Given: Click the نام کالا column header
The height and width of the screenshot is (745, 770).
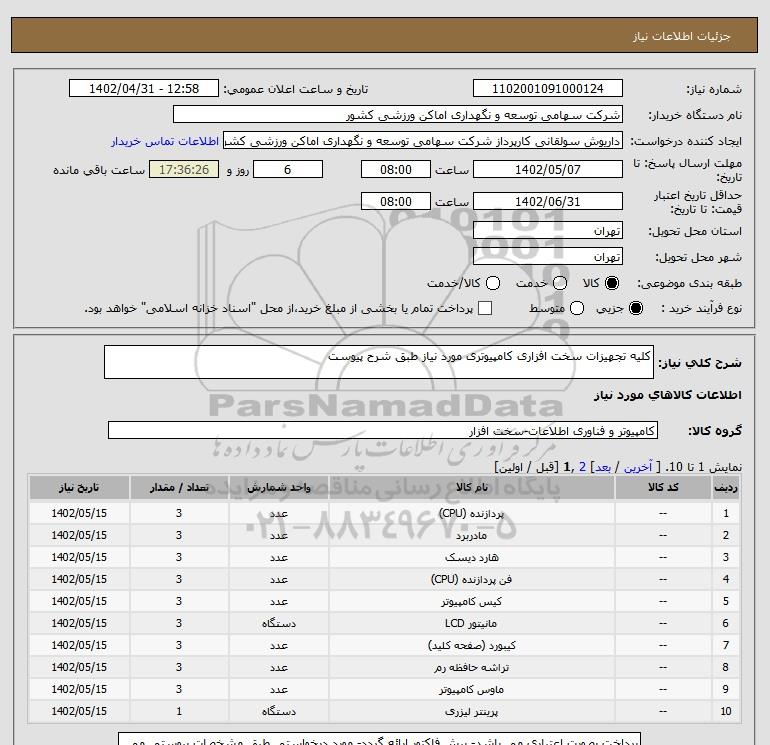Looking at the screenshot, I should tap(471, 487).
